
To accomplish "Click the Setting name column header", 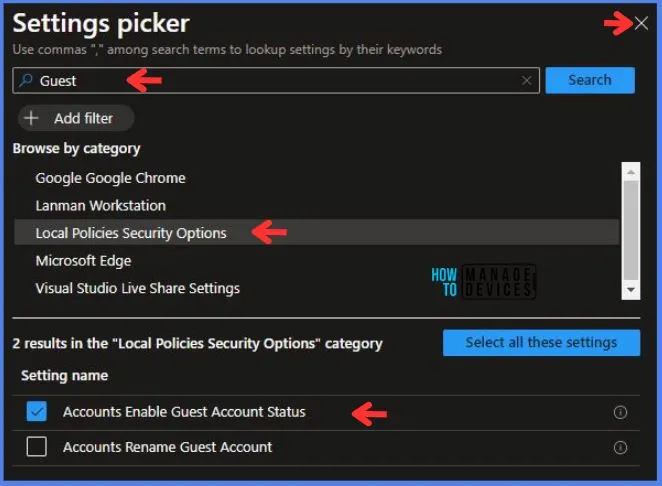I will point(64,376).
